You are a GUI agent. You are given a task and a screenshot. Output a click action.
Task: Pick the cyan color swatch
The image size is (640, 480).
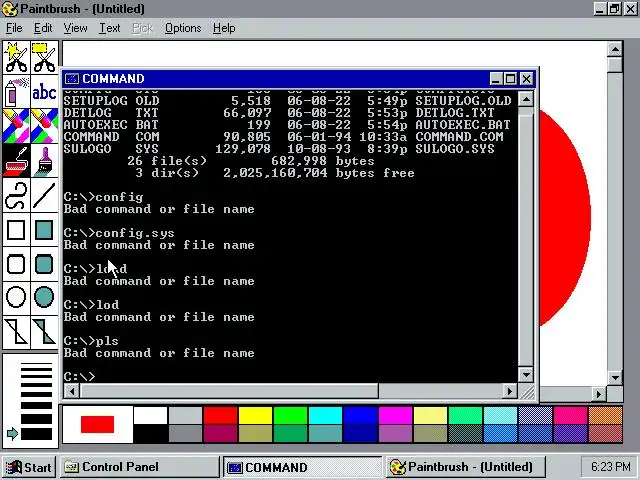325,416
